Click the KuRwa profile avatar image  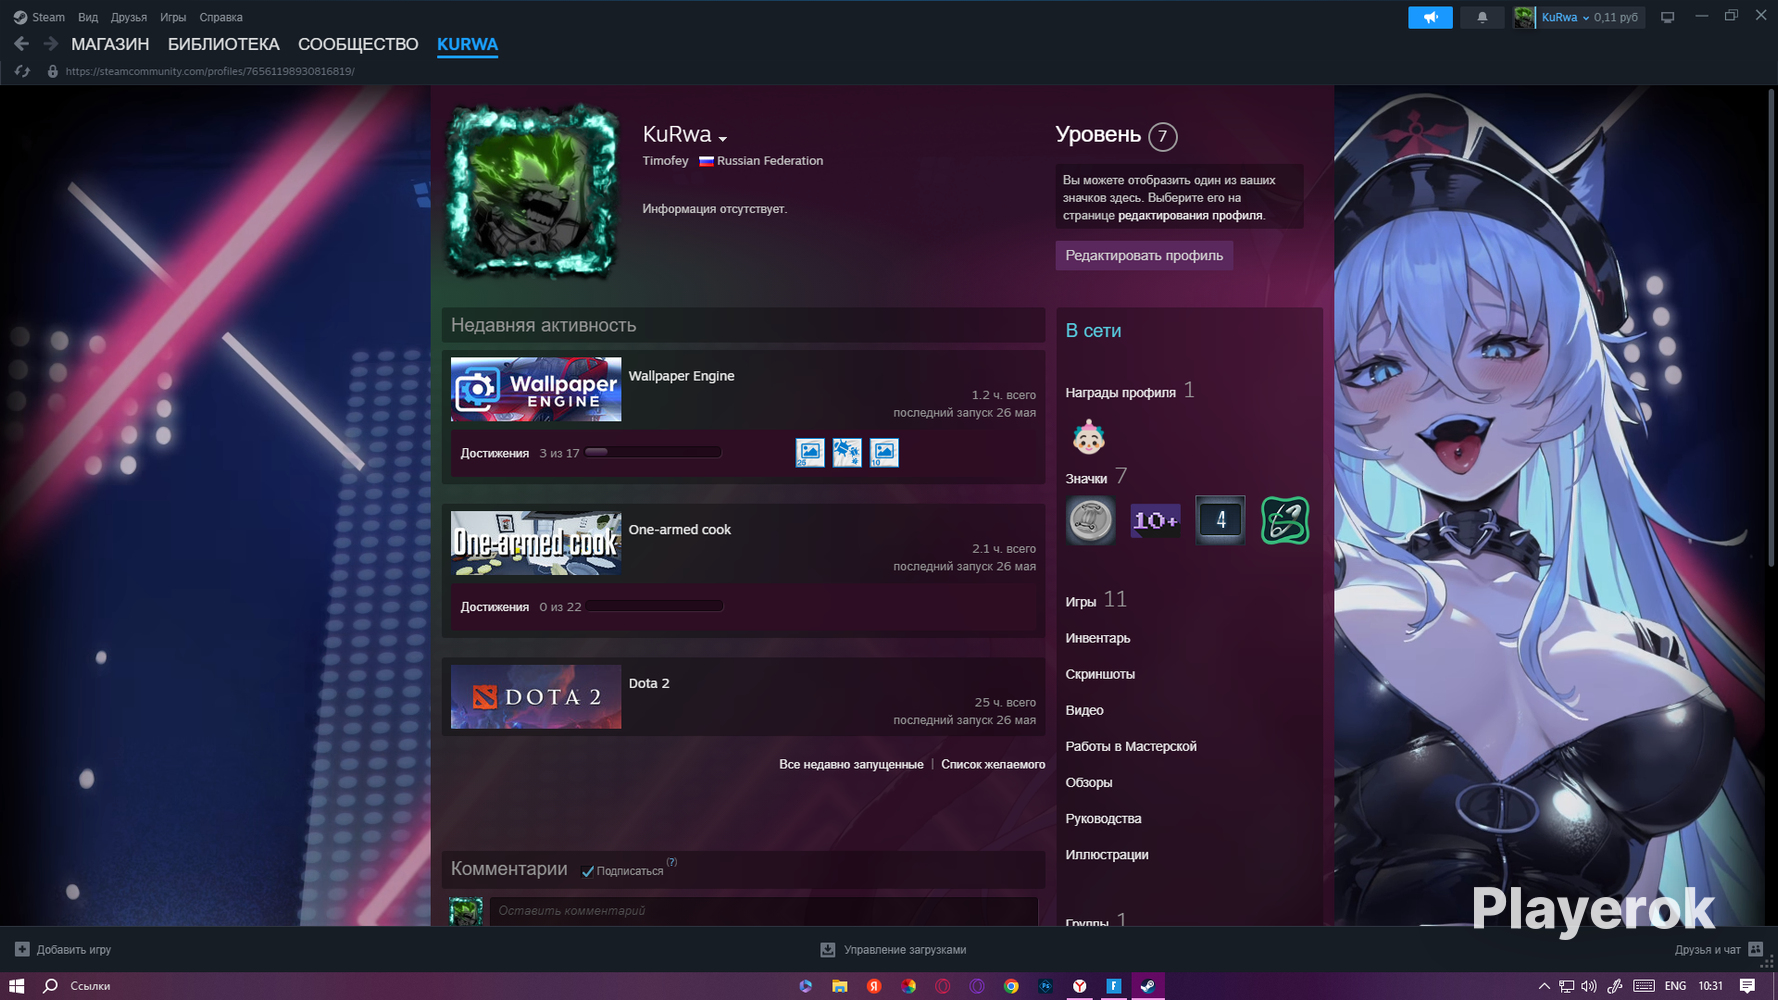pos(531,191)
